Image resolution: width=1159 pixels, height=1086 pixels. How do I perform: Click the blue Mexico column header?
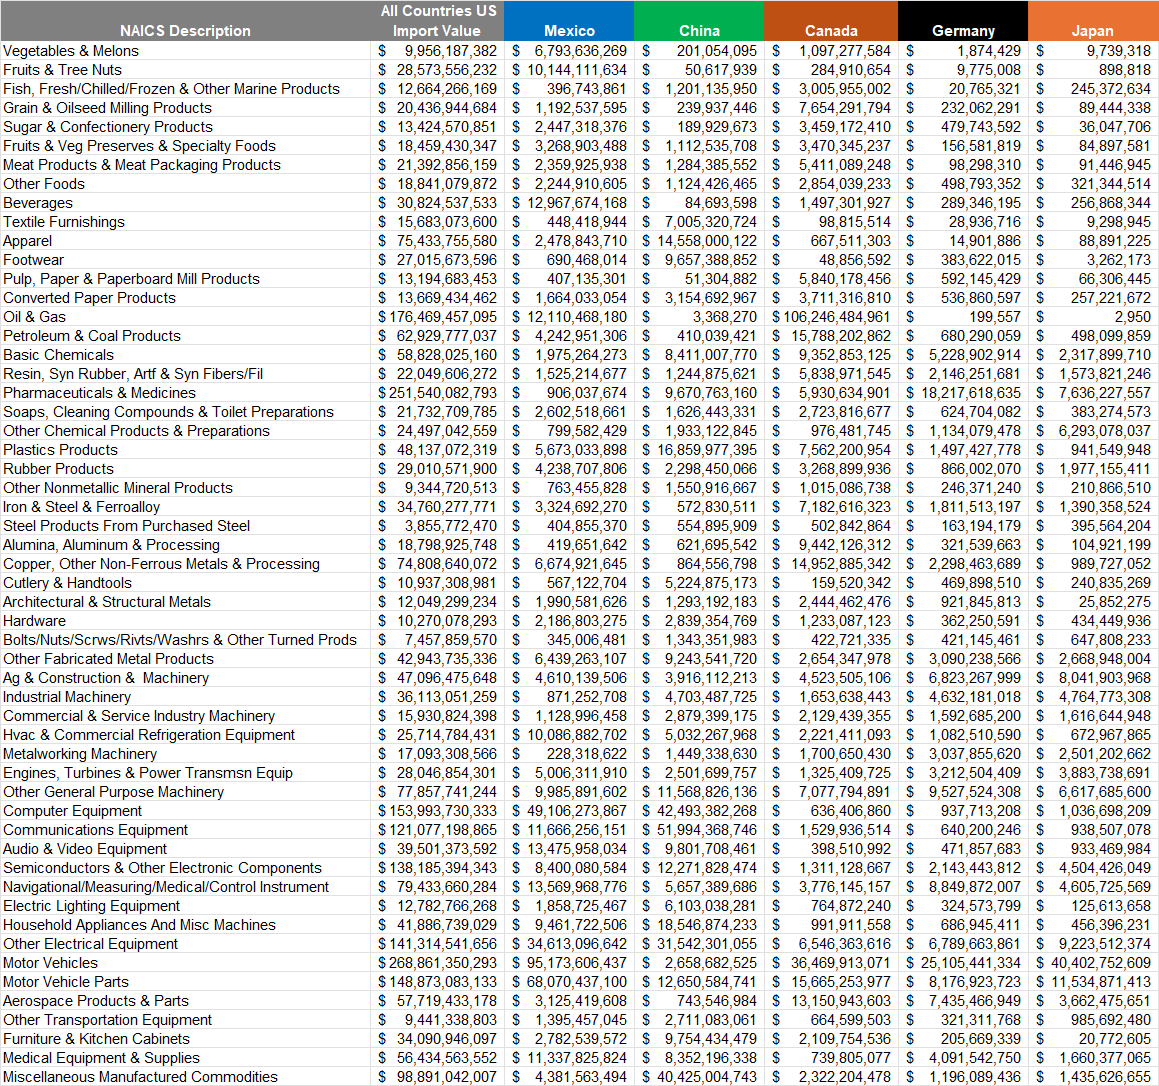tap(569, 21)
